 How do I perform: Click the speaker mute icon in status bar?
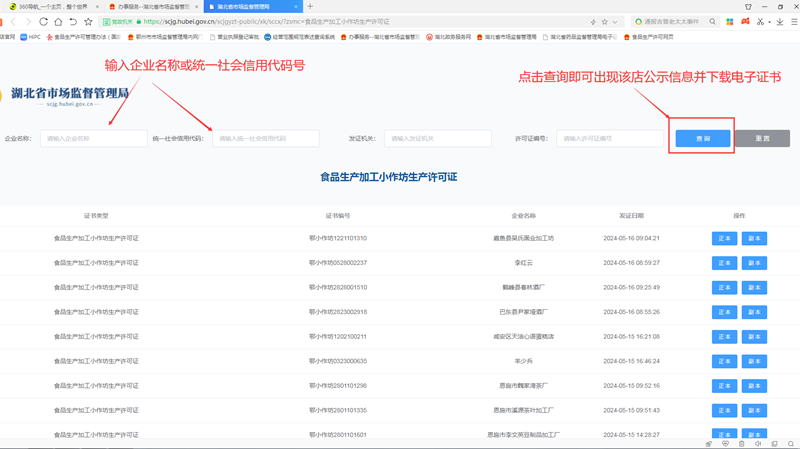(x=758, y=444)
